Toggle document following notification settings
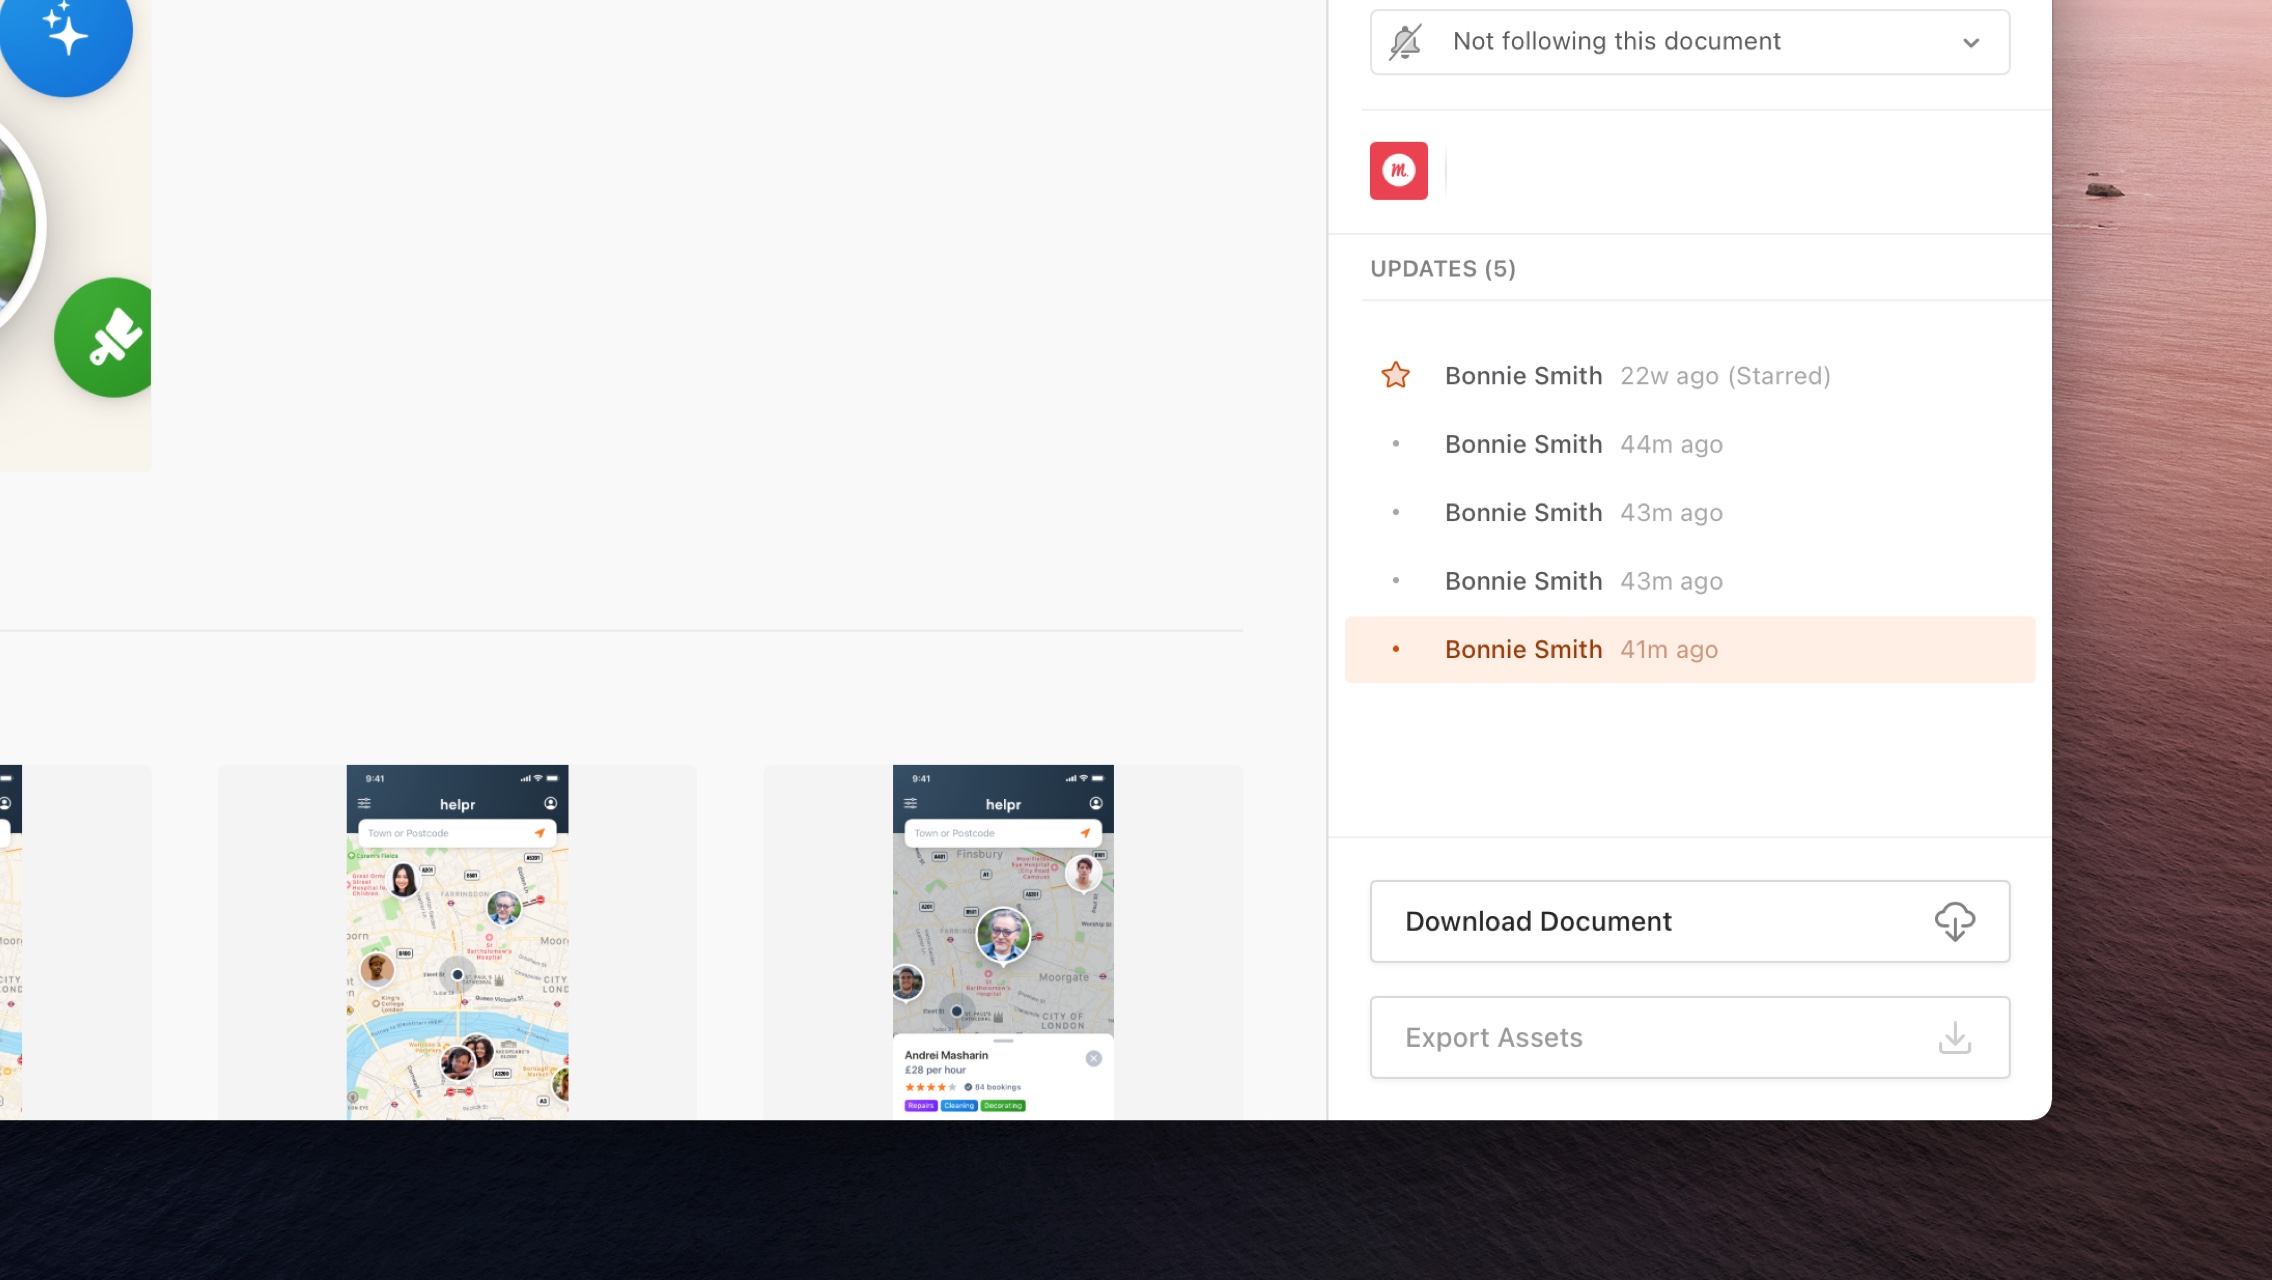Image resolution: width=2272 pixels, height=1280 pixels. 1690,42
